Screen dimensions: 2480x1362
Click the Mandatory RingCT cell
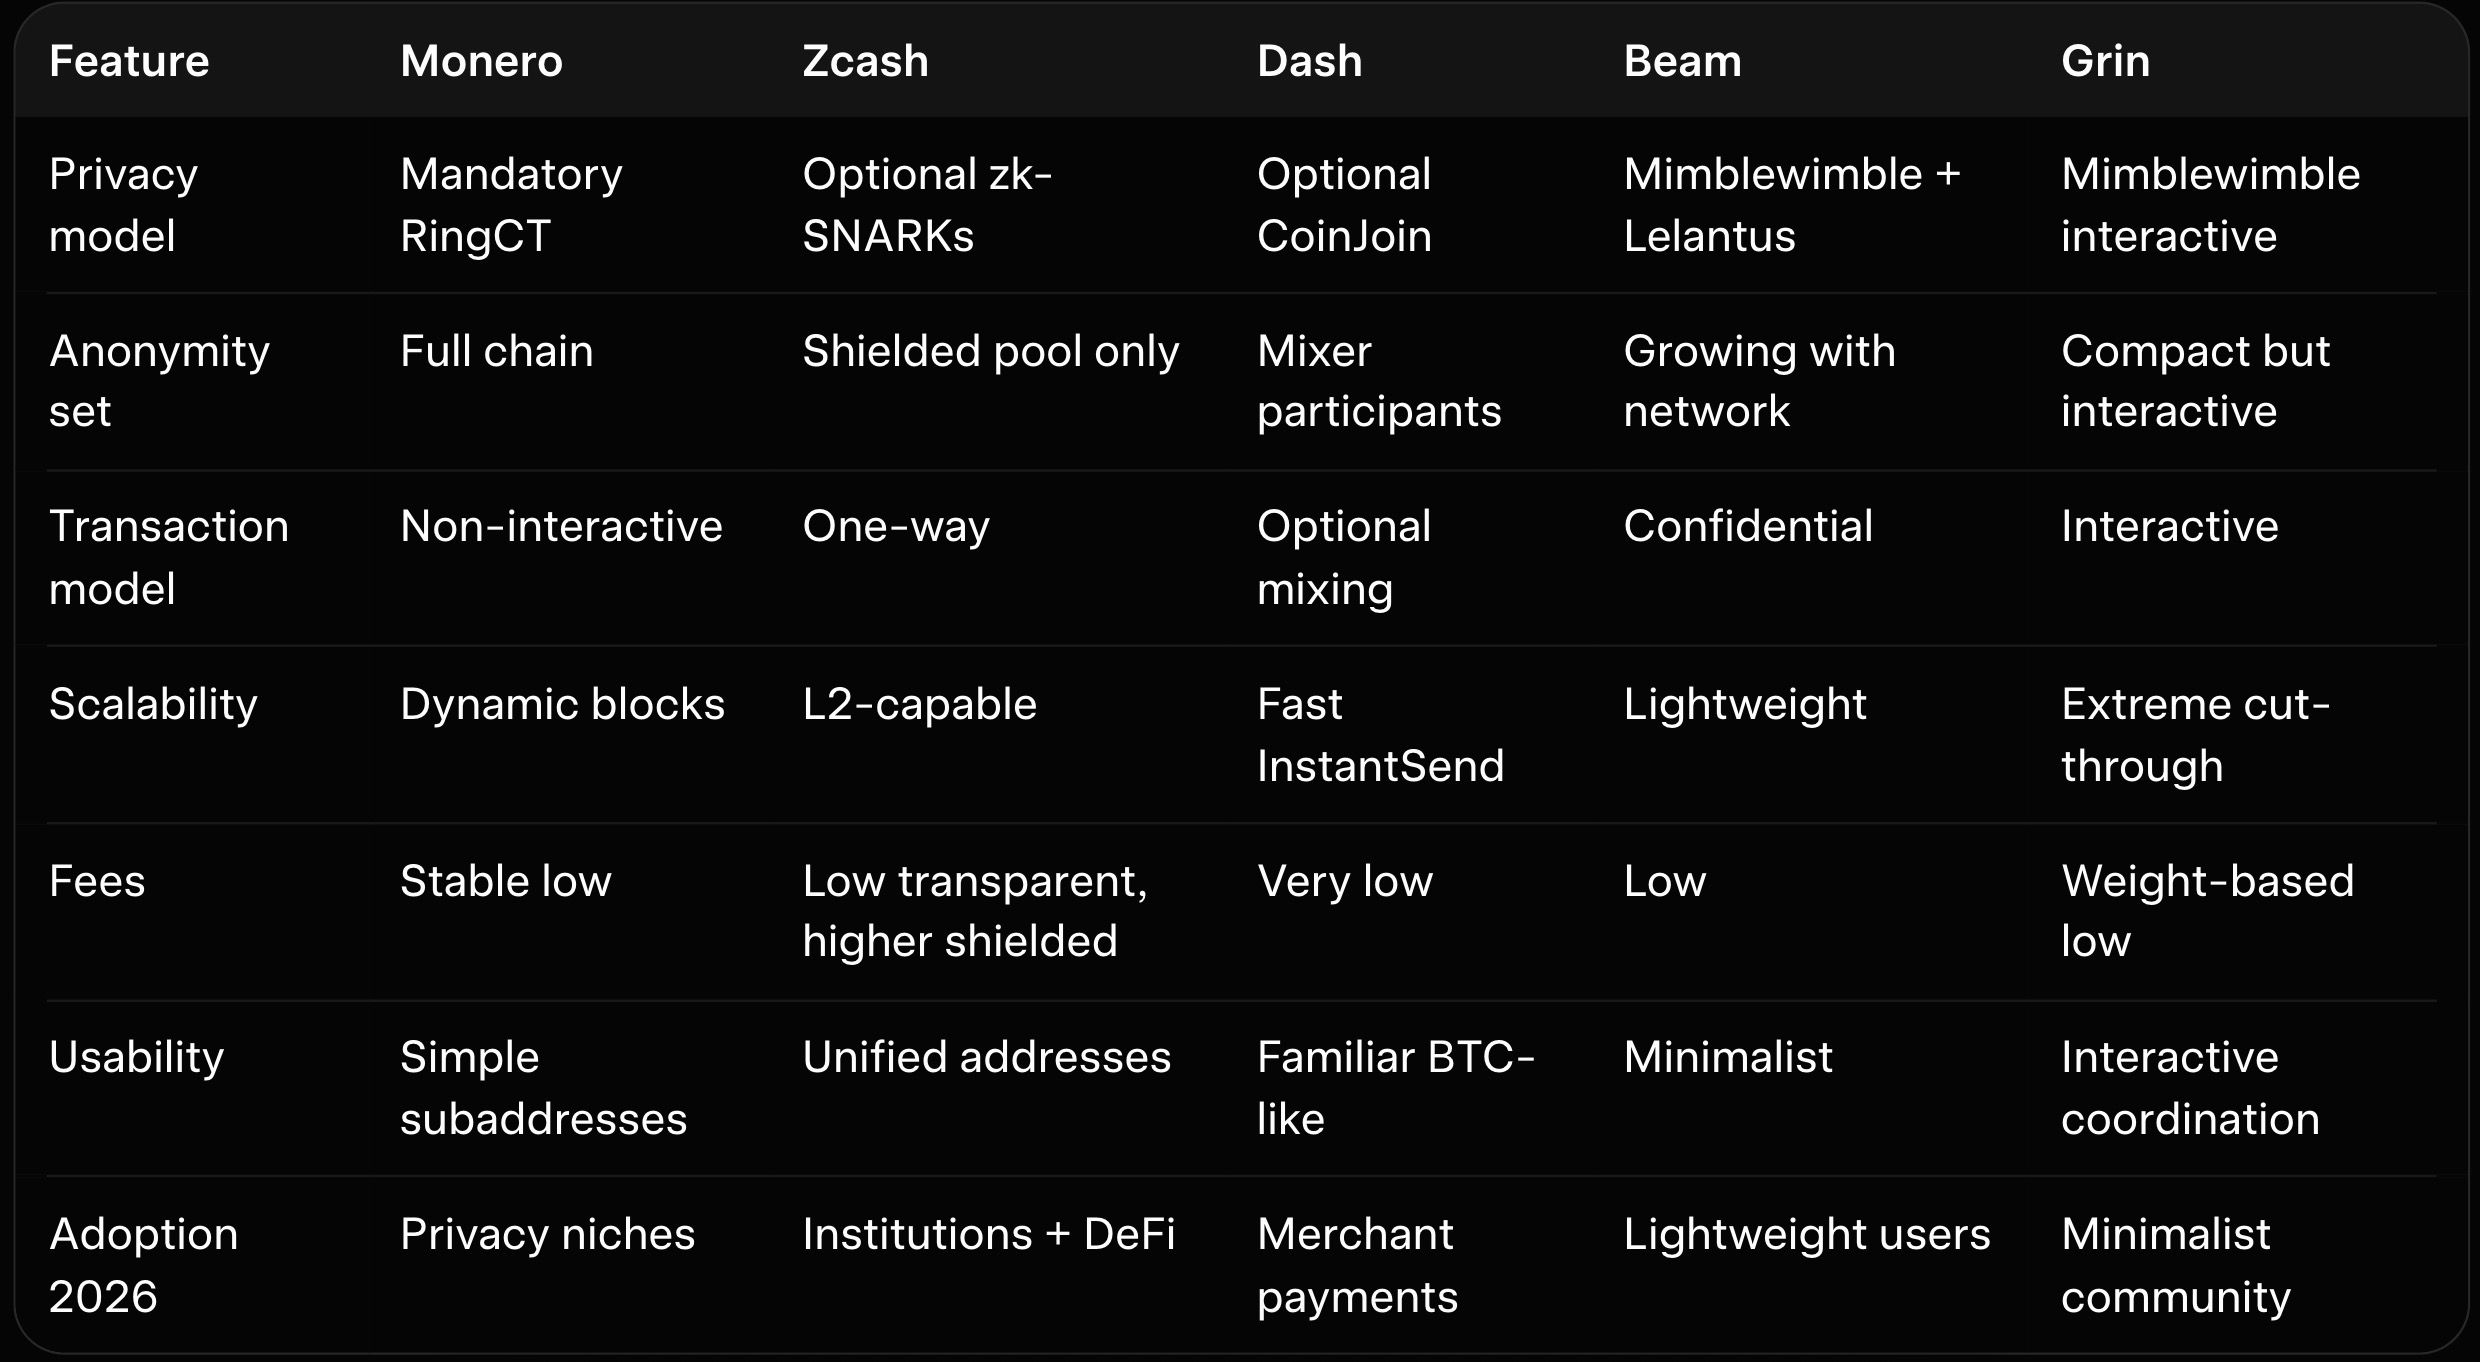pyautogui.click(x=511, y=205)
